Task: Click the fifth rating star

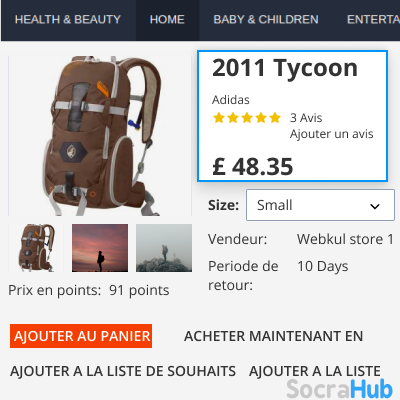Action: pyautogui.click(x=275, y=118)
